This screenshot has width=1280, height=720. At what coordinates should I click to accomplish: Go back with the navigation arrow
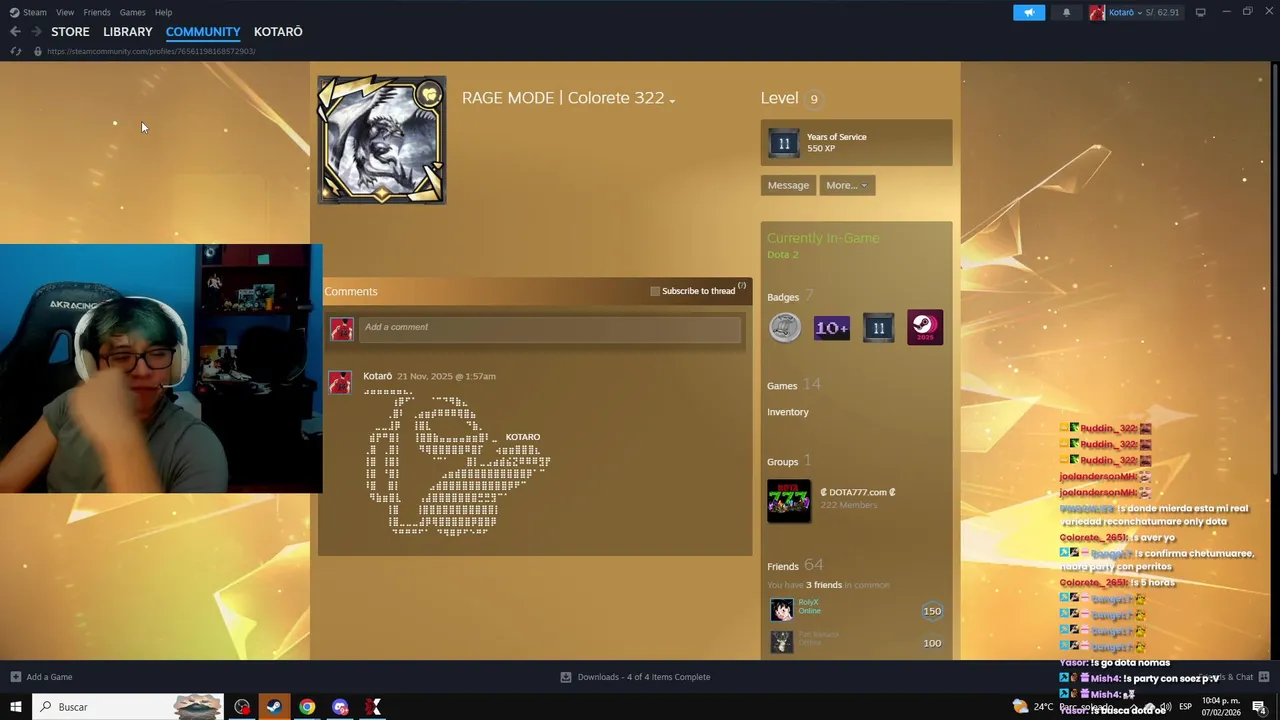[x=15, y=32]
